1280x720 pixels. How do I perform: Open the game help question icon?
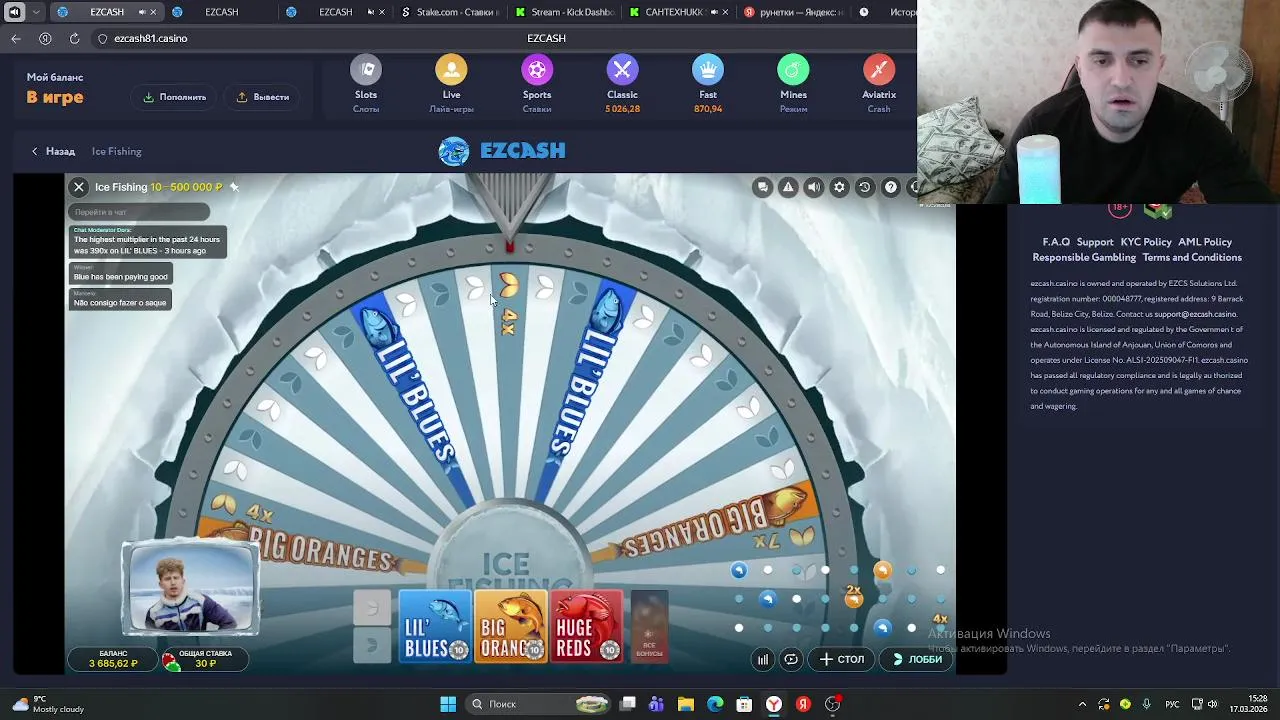pos(890,187)
